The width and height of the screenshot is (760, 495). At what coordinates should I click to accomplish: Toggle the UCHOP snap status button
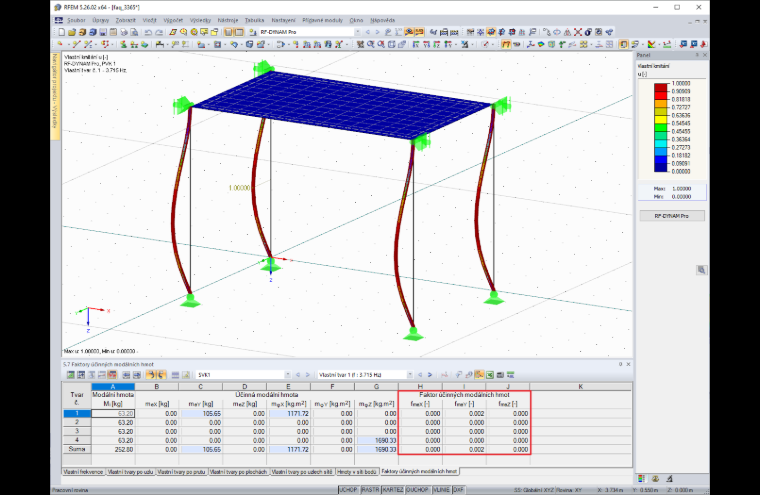[348, 490]
